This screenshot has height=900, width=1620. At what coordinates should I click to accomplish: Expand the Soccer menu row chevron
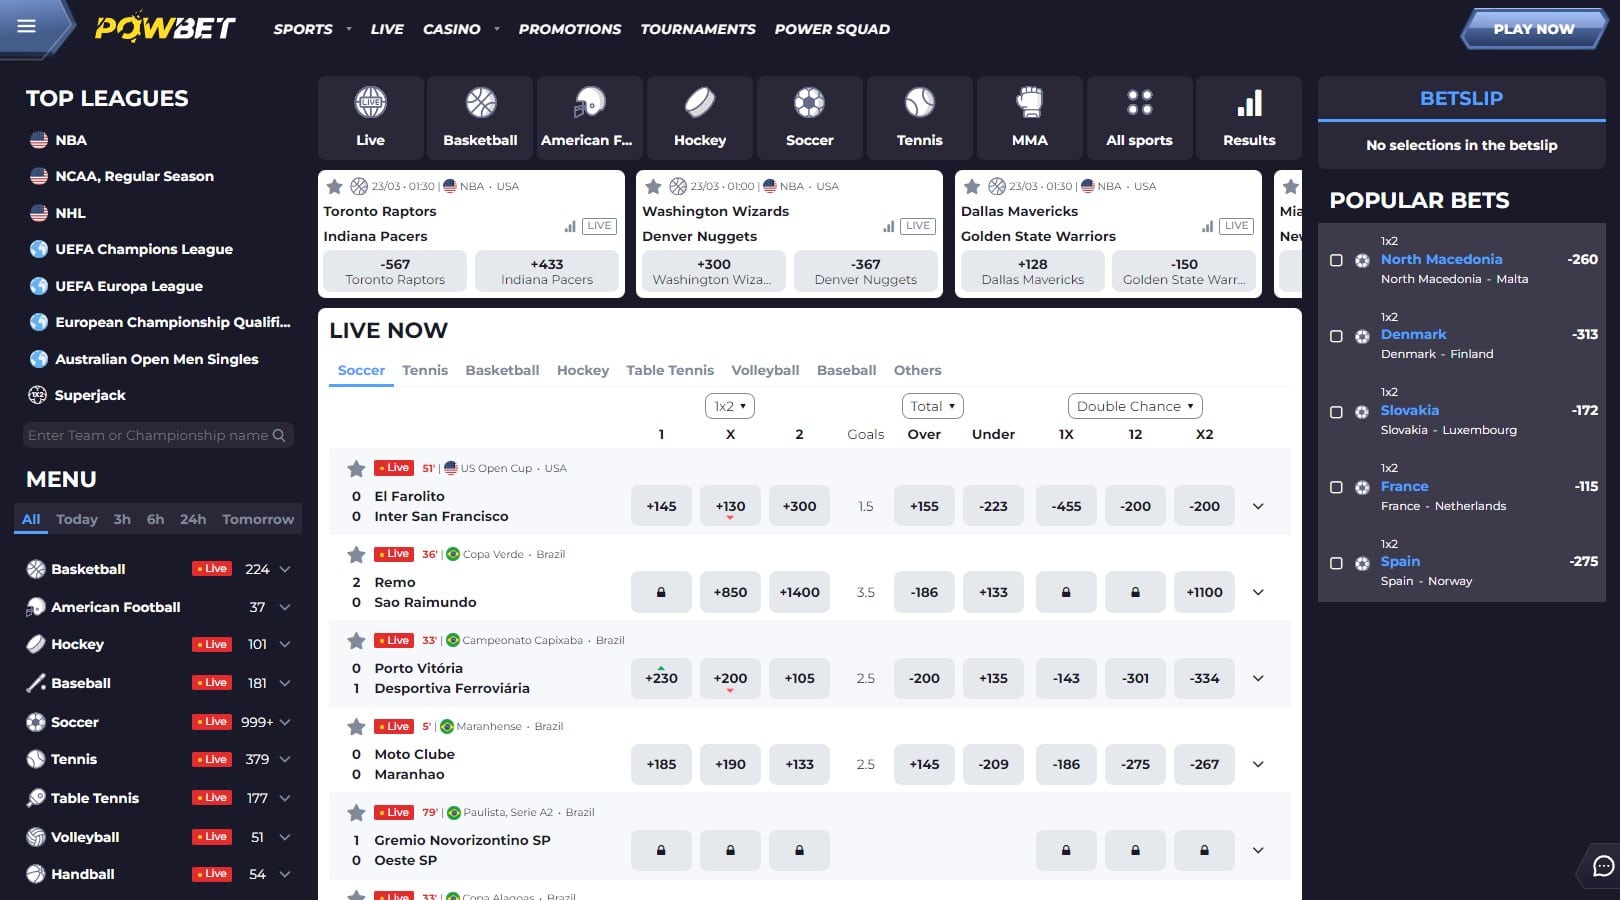click(285, 722)
